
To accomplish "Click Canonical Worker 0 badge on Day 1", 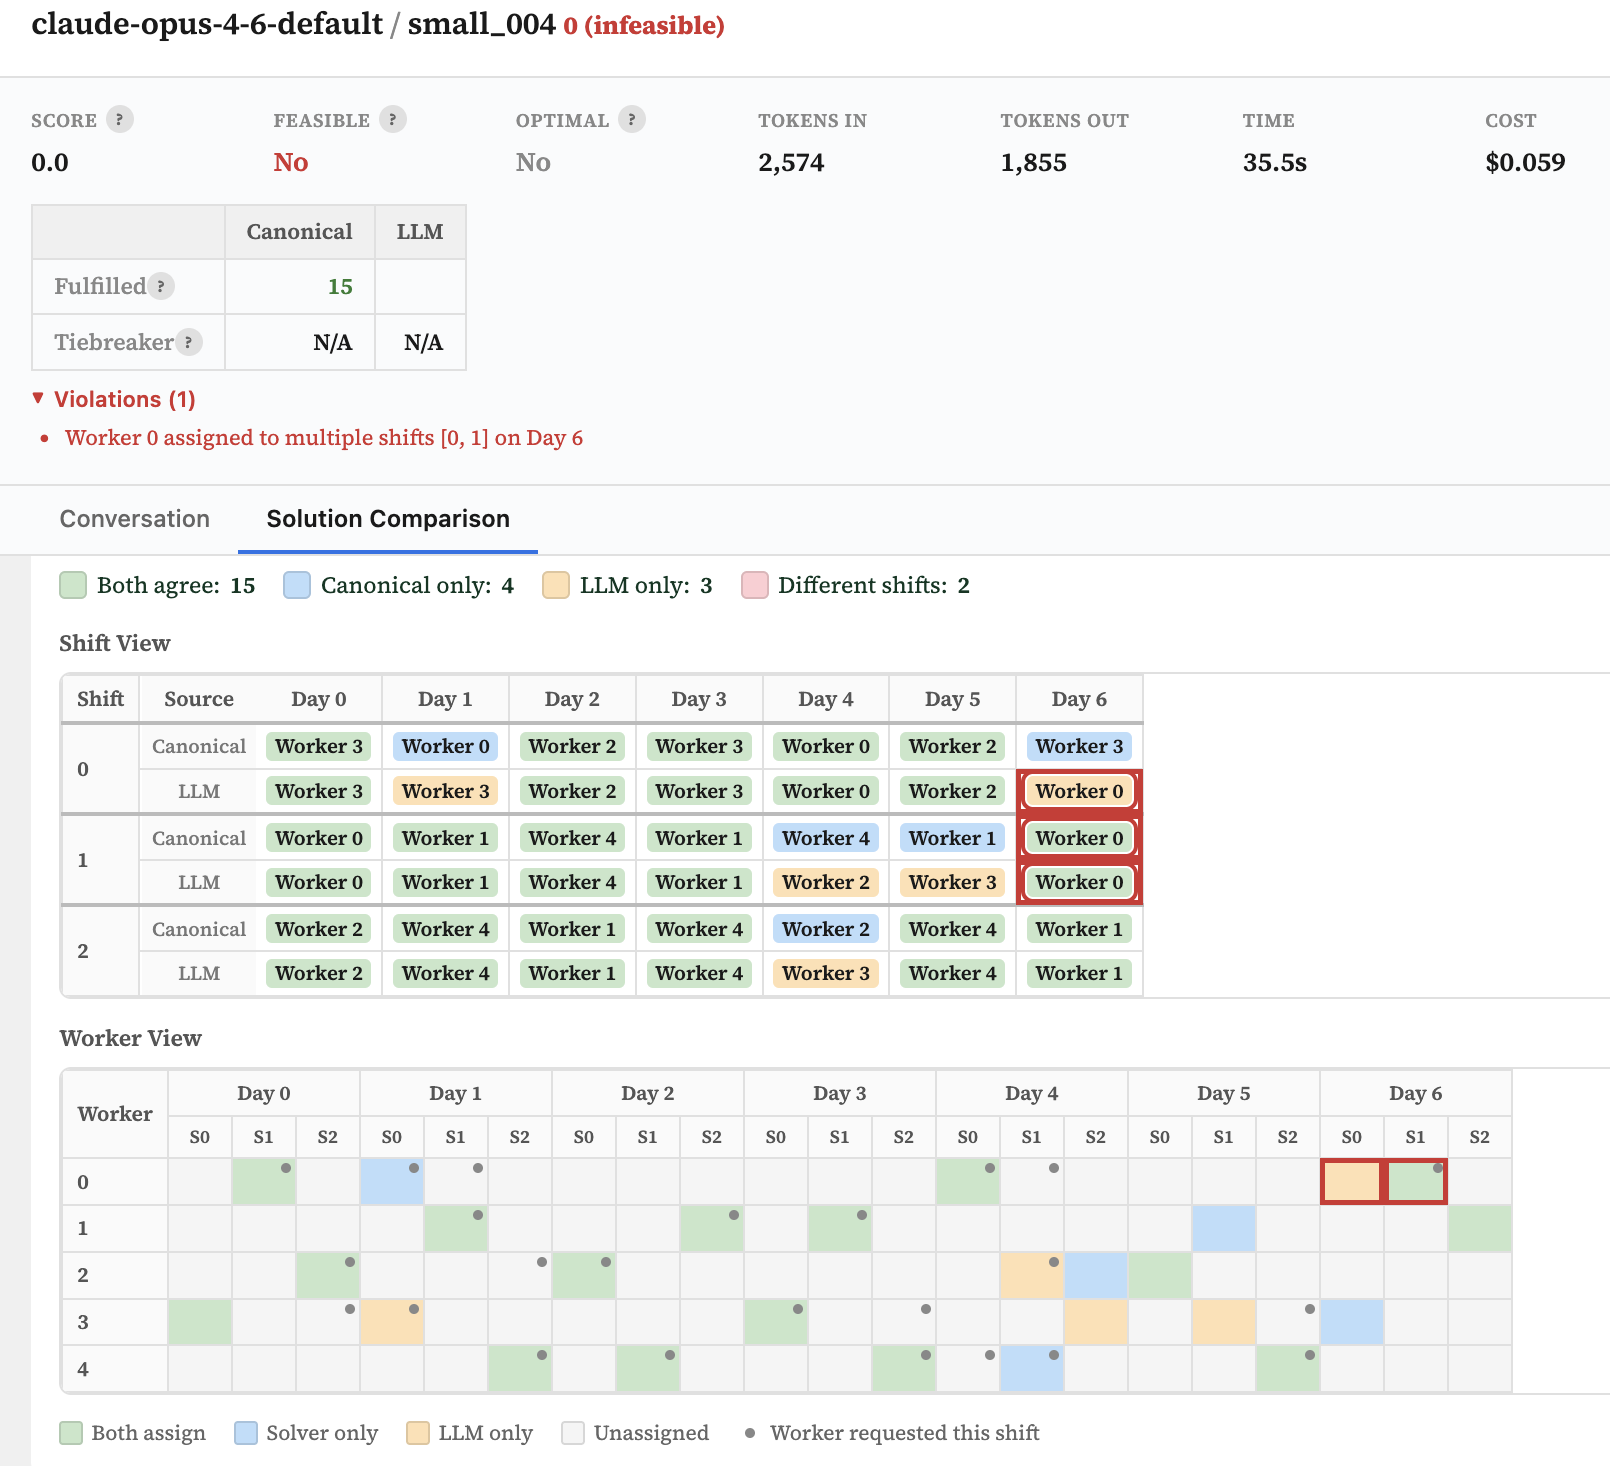I will [x=446, y=746].
